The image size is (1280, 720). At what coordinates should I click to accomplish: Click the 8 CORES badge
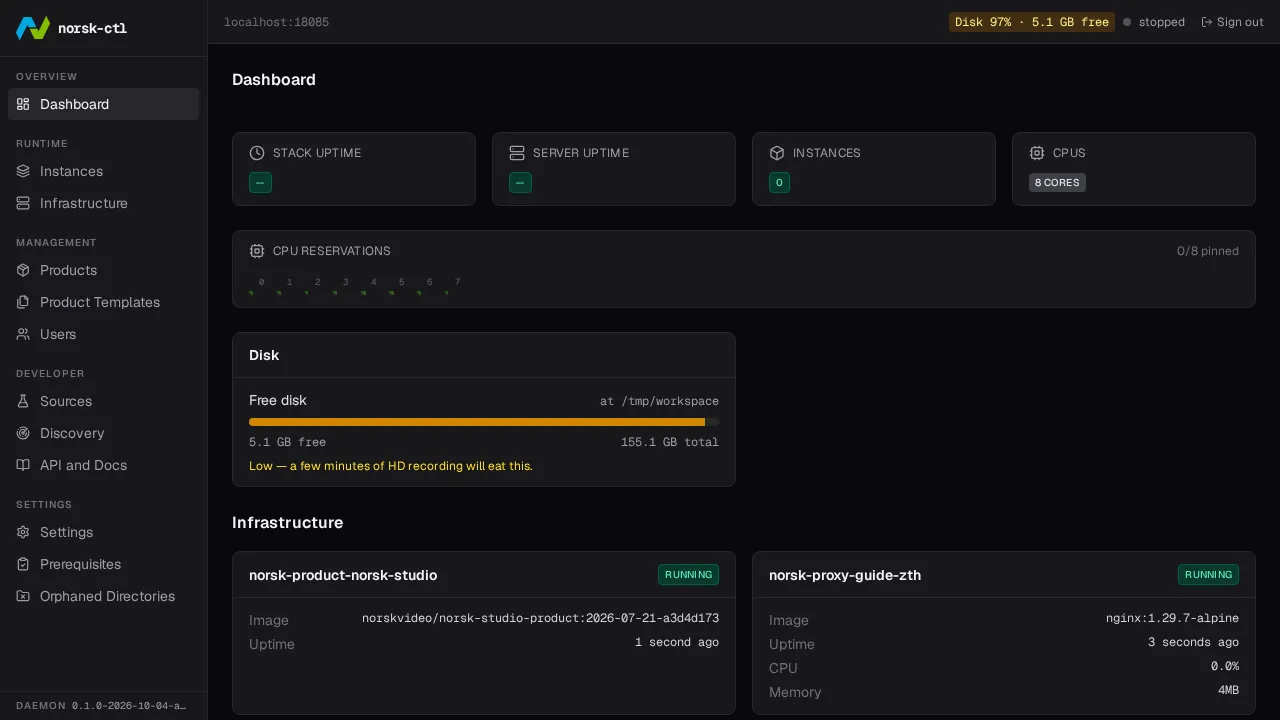1057,183
